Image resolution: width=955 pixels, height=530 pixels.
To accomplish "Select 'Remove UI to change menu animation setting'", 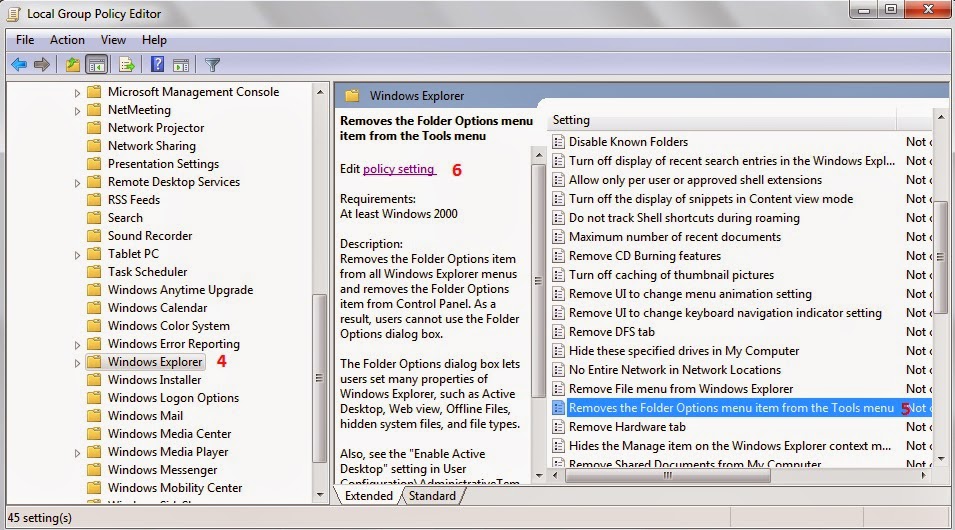I will 690,294.
